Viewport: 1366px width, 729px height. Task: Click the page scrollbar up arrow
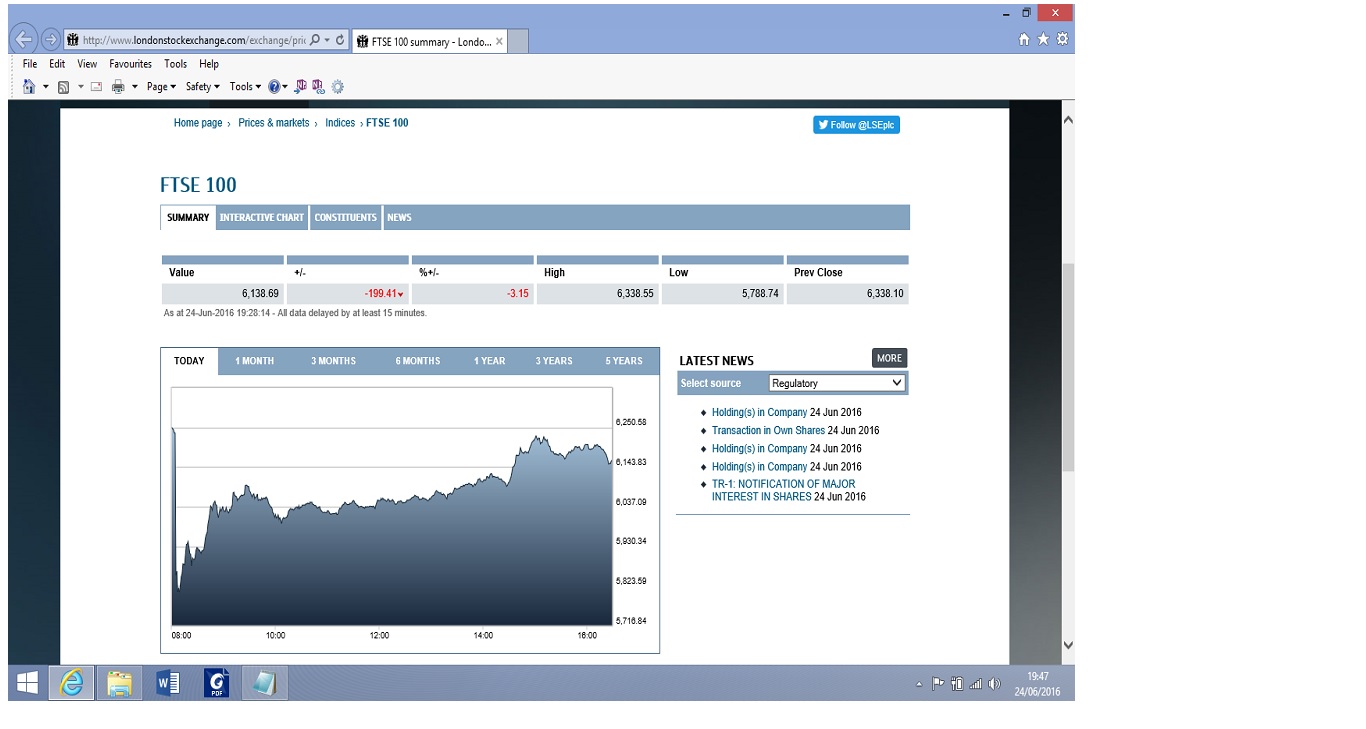(1067, 120)
